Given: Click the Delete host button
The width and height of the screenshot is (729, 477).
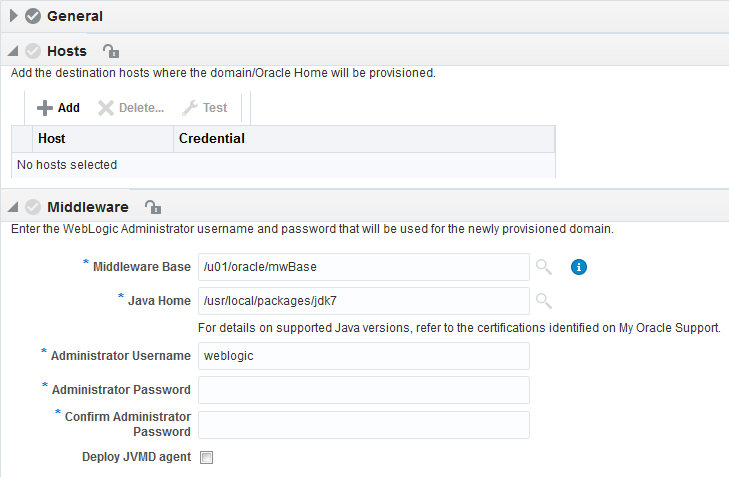Looking at the screenshot, I should [131, 108].
